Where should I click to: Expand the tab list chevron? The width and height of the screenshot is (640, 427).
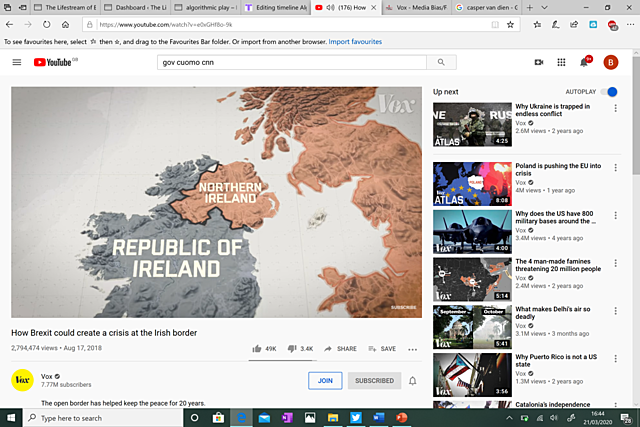click(544, 7)
